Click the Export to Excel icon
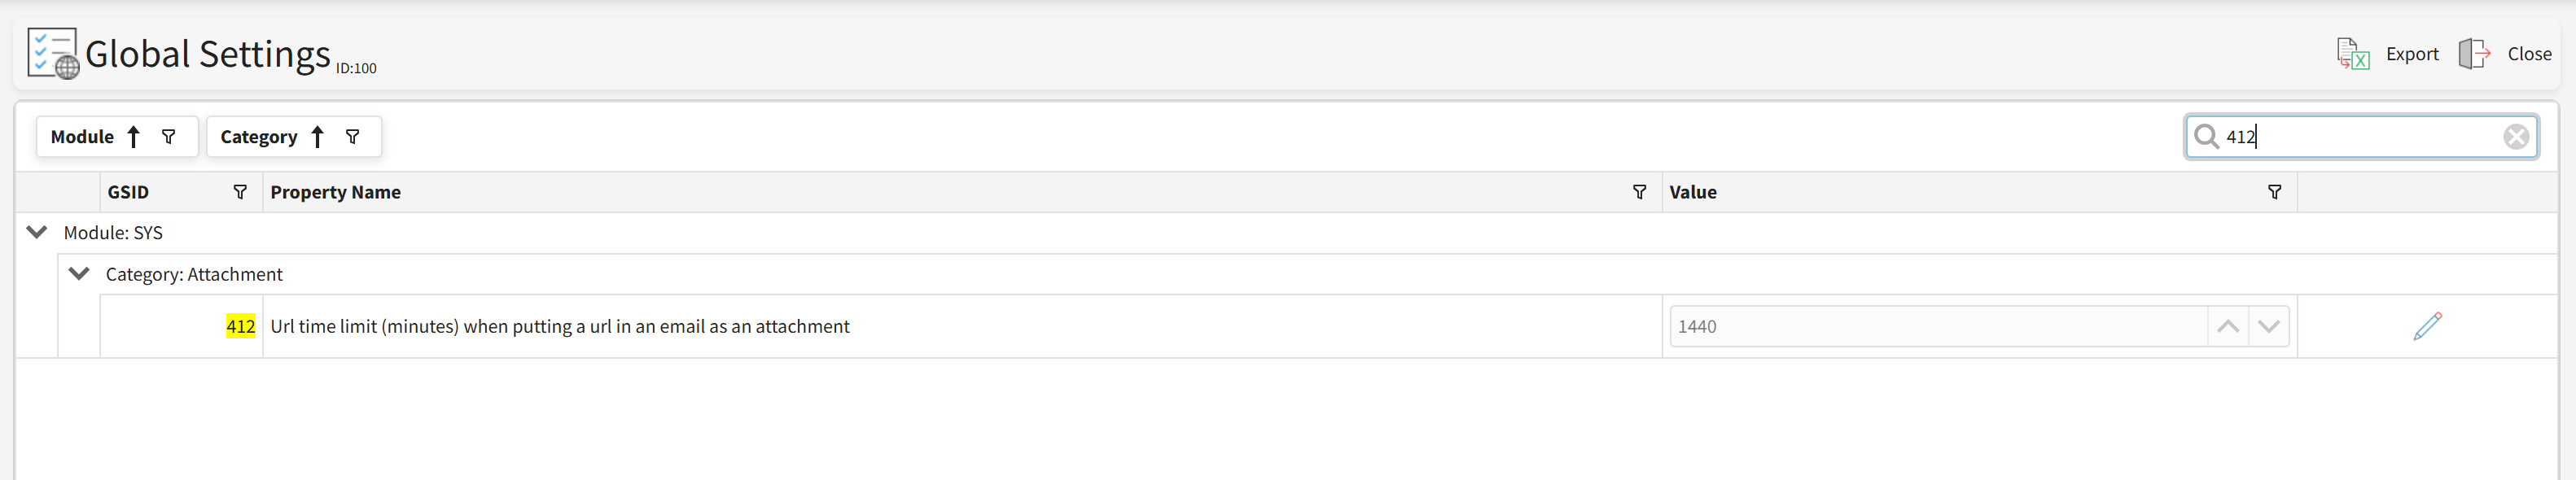 point(2352,54)
